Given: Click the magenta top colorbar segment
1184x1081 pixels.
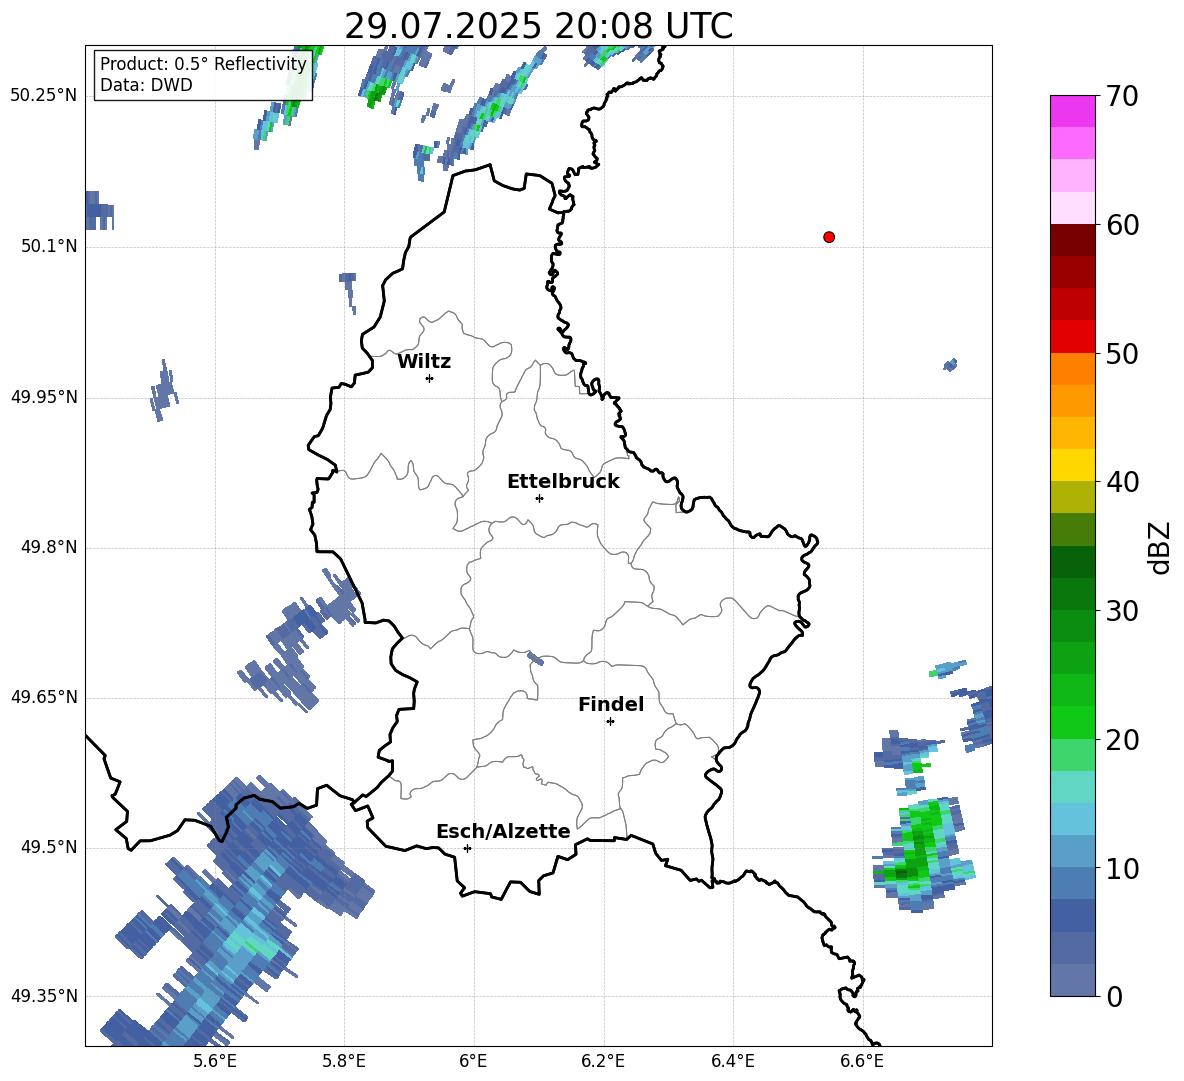Looking at the screenshot, I should coord(1072,111).
